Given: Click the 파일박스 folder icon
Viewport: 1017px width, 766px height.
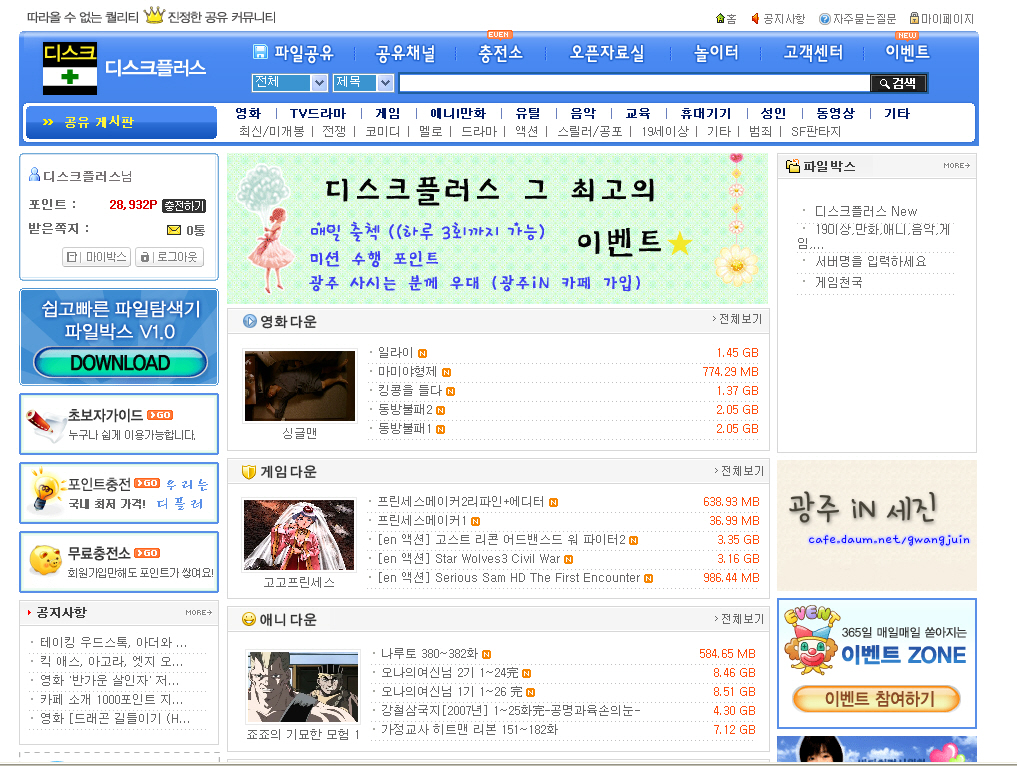Looking at the screenshot, I should (x=793, y=166).
